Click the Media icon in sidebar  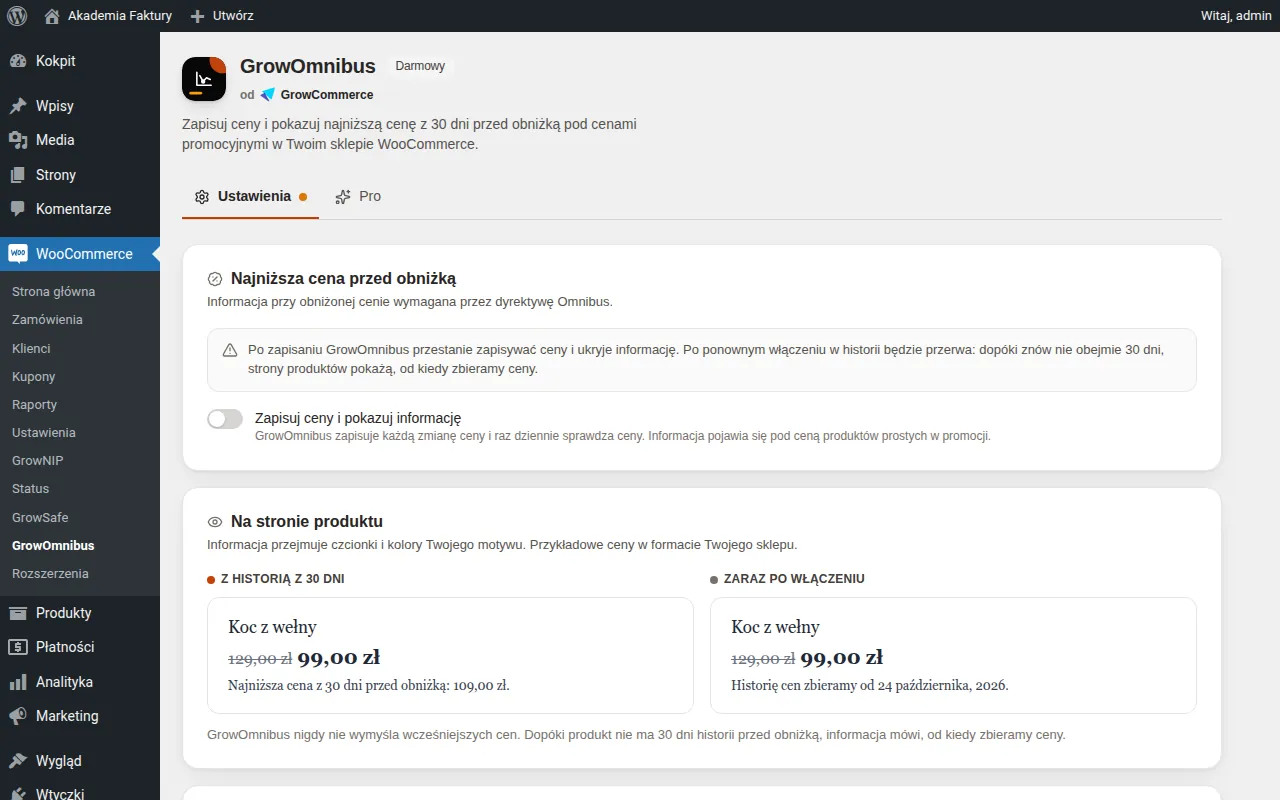tap(17, 140)
